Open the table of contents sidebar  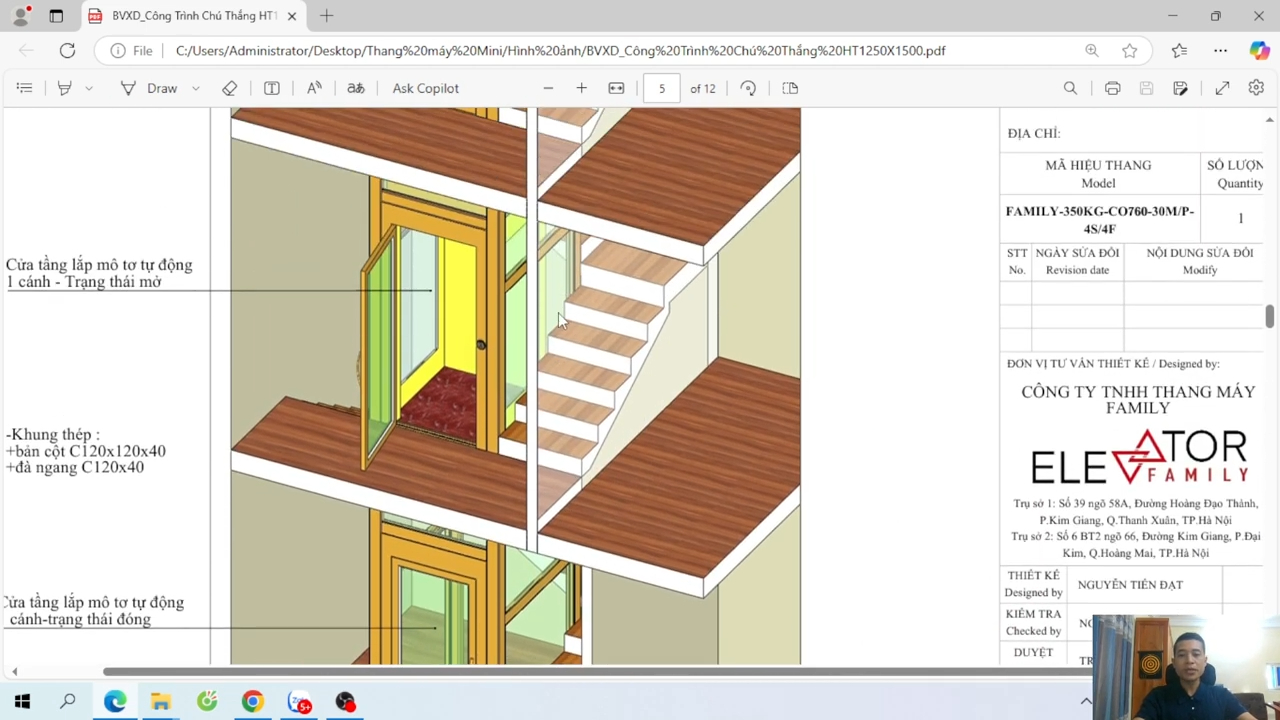tap(24, 88)
